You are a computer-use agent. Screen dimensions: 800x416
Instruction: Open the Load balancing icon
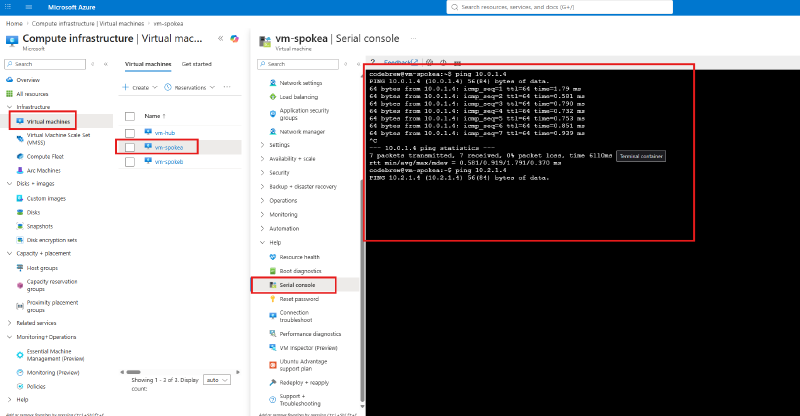coord(272,96)
